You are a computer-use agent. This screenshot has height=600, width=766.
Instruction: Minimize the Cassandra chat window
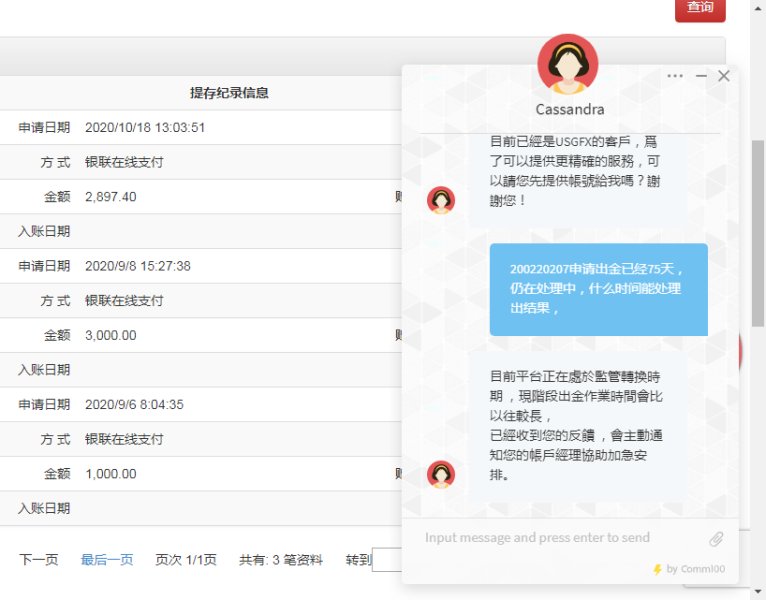click(701, 76)
